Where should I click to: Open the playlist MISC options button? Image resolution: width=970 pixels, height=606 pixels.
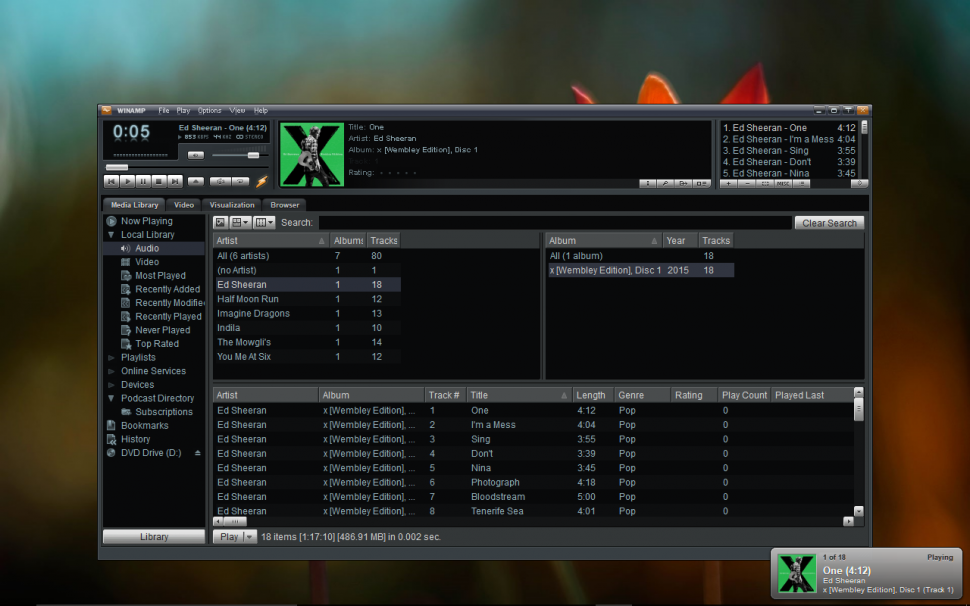782,183
